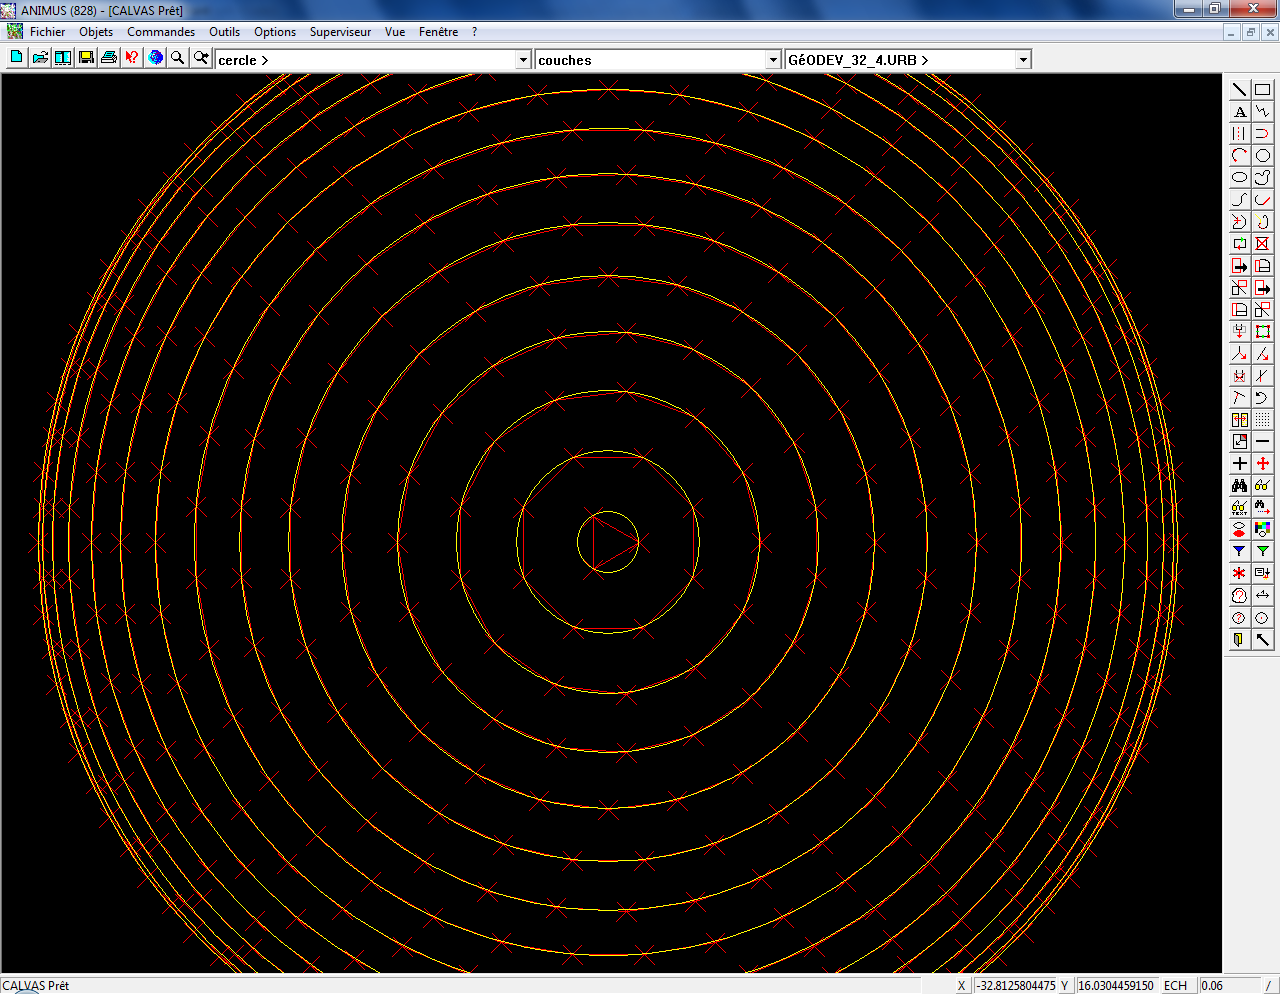
Task: Open the '?' help menu
Action: coord(474,32)
